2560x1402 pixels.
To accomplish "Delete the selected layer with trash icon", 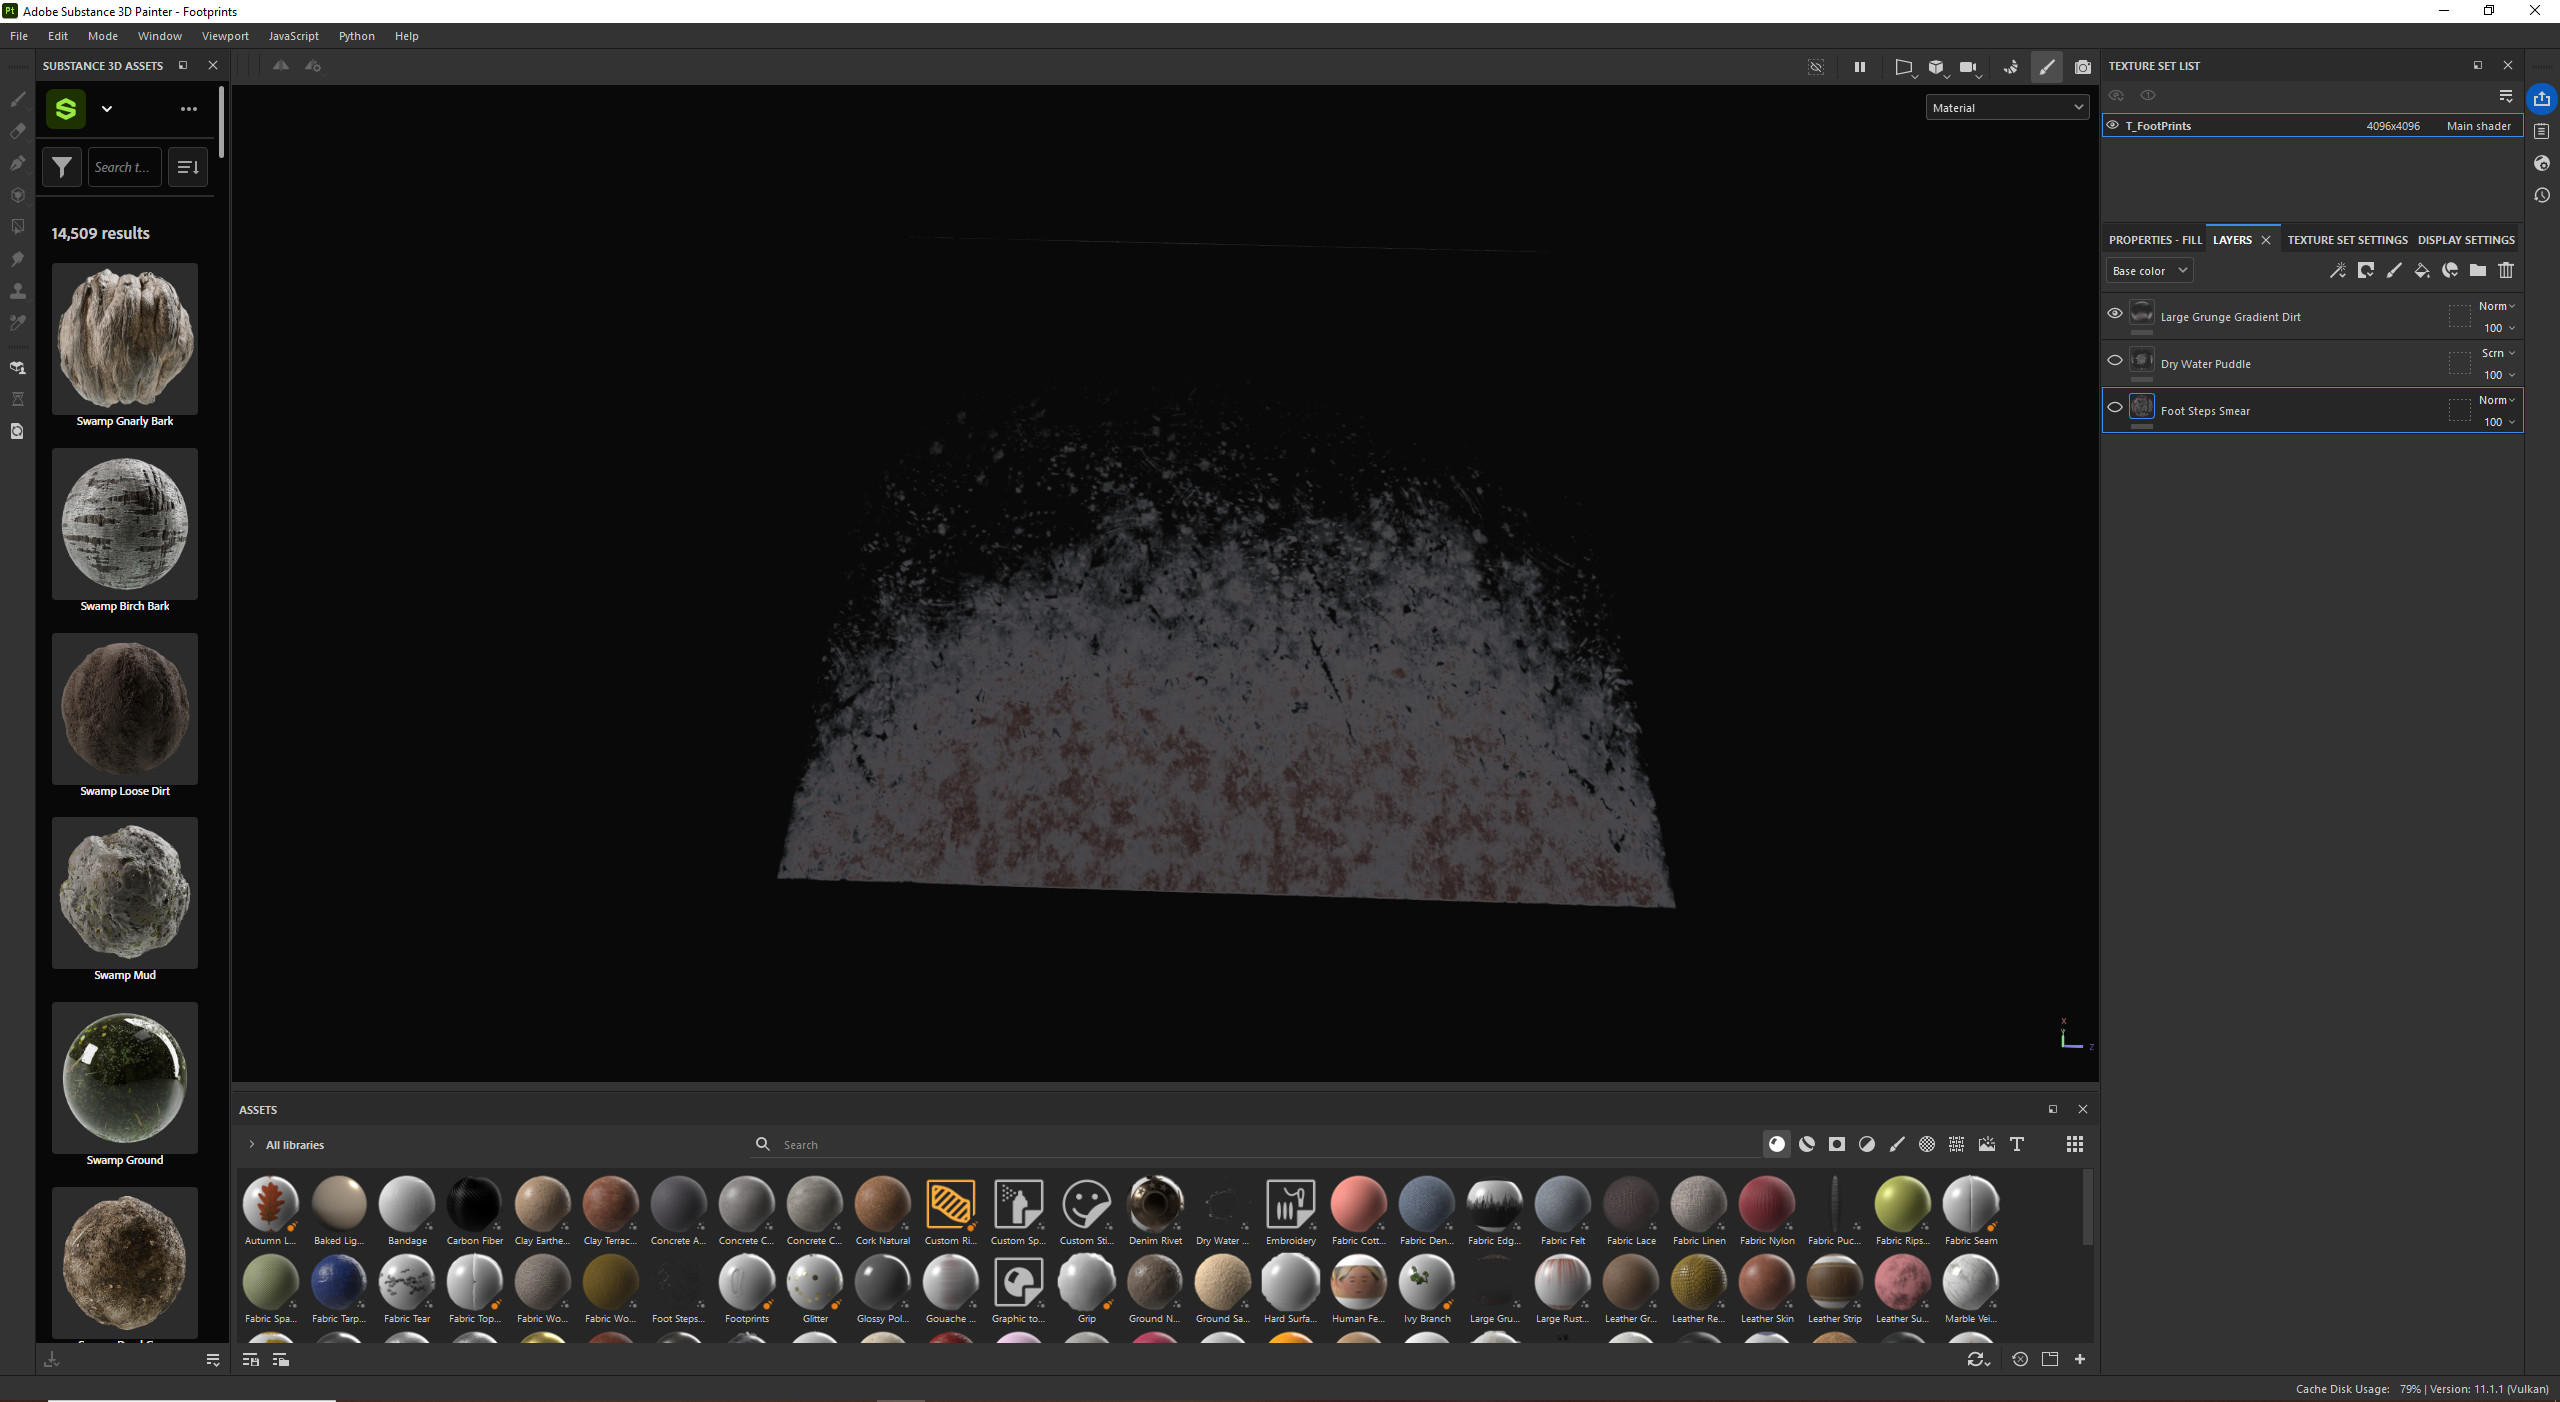I will [2506, 270].
